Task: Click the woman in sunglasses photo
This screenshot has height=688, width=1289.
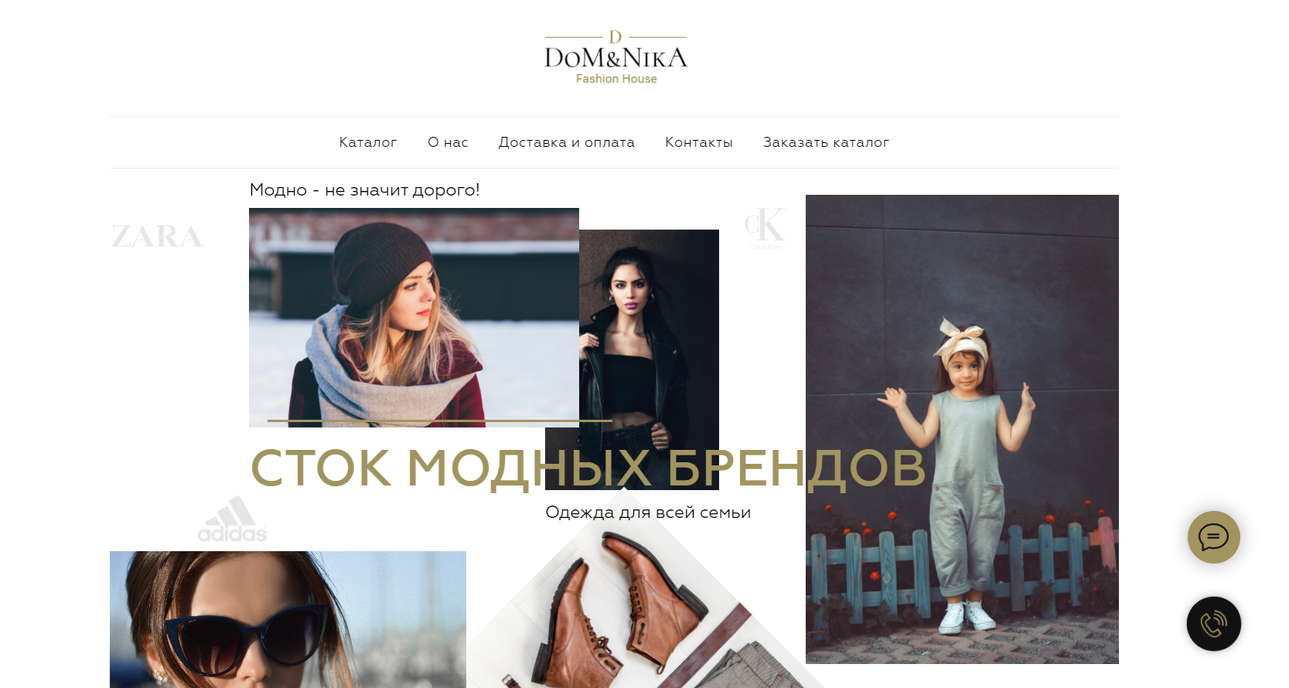Action: 288,619
